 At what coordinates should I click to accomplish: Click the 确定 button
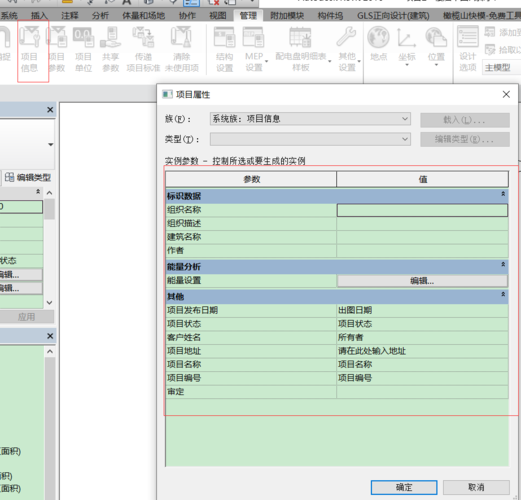(404, 487)
